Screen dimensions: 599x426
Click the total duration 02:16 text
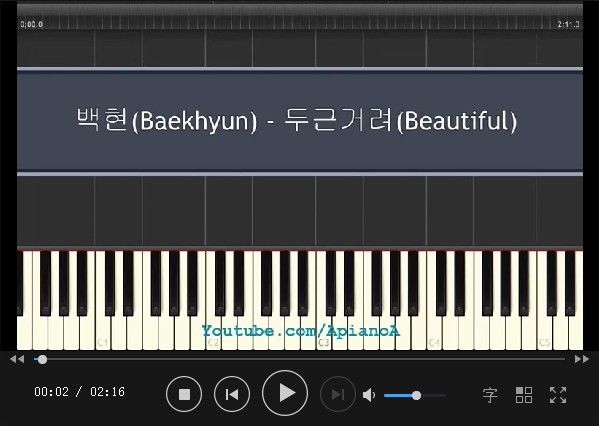pos(108,392)
